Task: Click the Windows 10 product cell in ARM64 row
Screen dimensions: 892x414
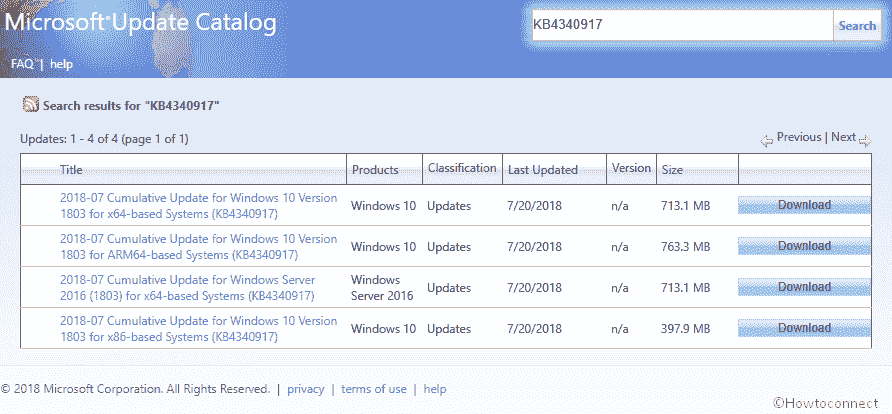Action: 383,247
